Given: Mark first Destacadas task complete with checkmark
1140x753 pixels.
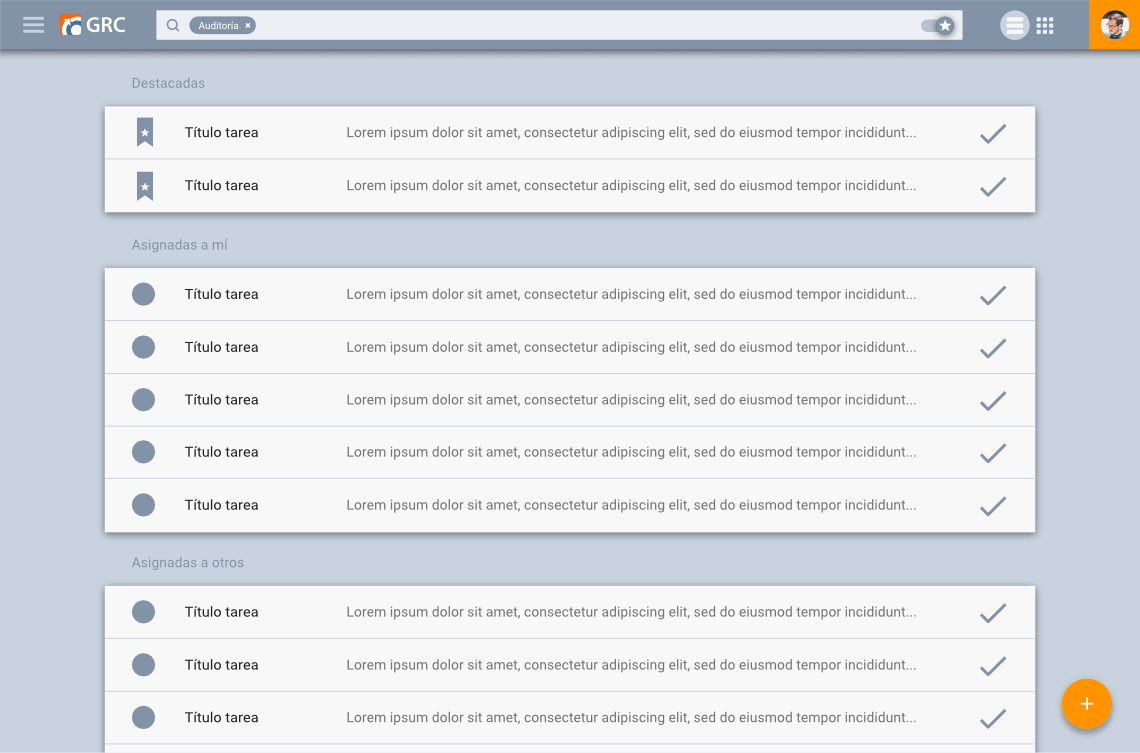Looking at the screenshot, I should point(992,134).
